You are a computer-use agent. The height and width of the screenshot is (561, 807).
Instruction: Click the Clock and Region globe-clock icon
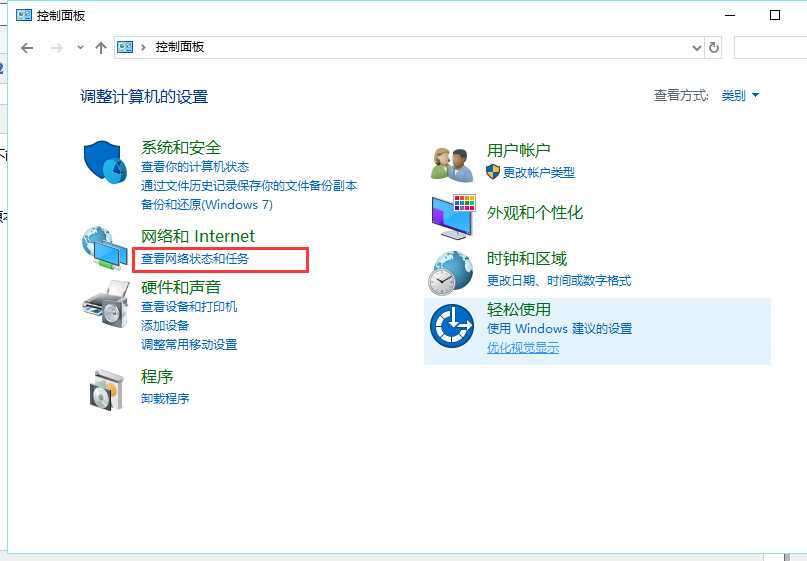pos(451,273)
